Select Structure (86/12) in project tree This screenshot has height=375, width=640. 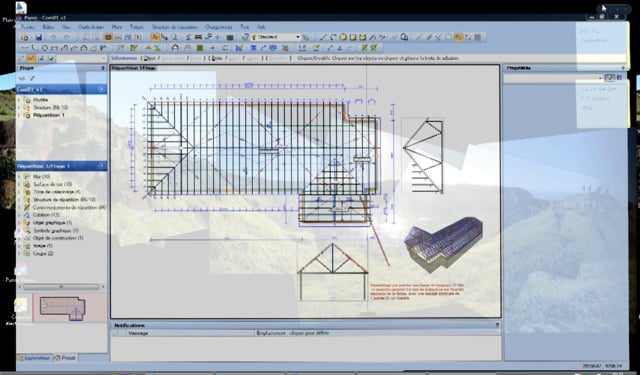point(51,108)
